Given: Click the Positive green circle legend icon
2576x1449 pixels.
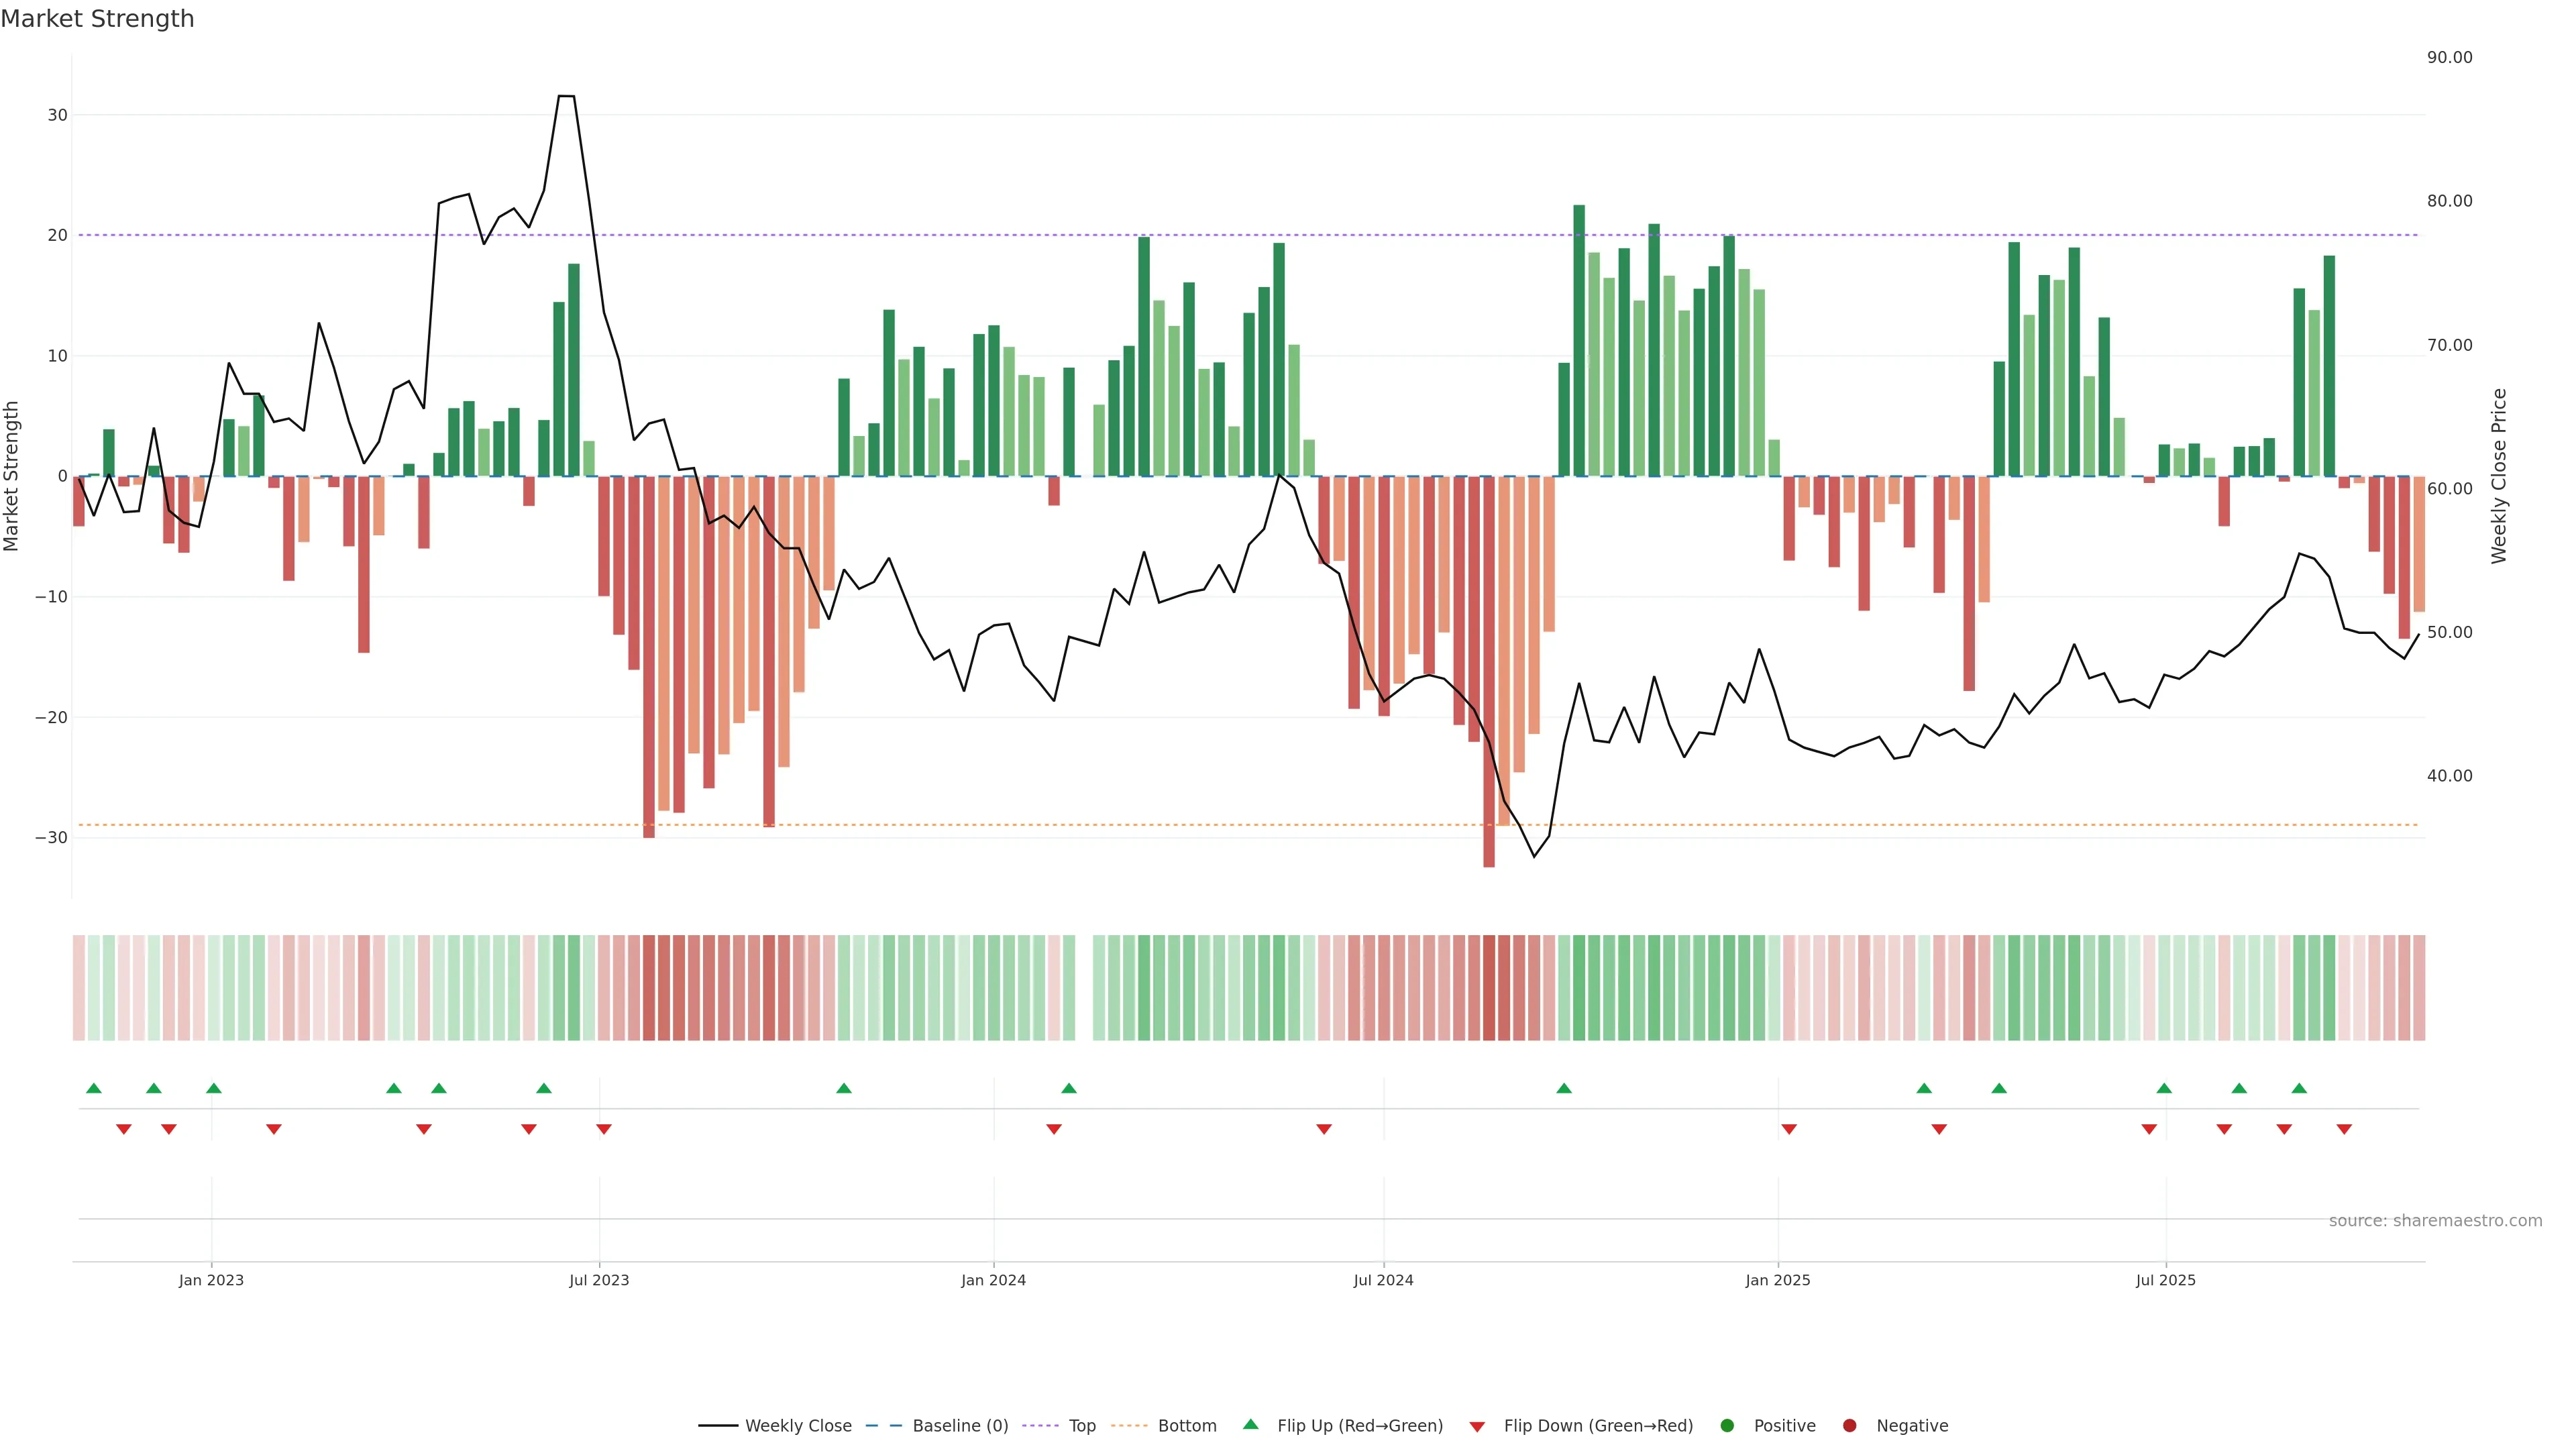Looking at the screenshot, I should (x=1727, y=1425).
